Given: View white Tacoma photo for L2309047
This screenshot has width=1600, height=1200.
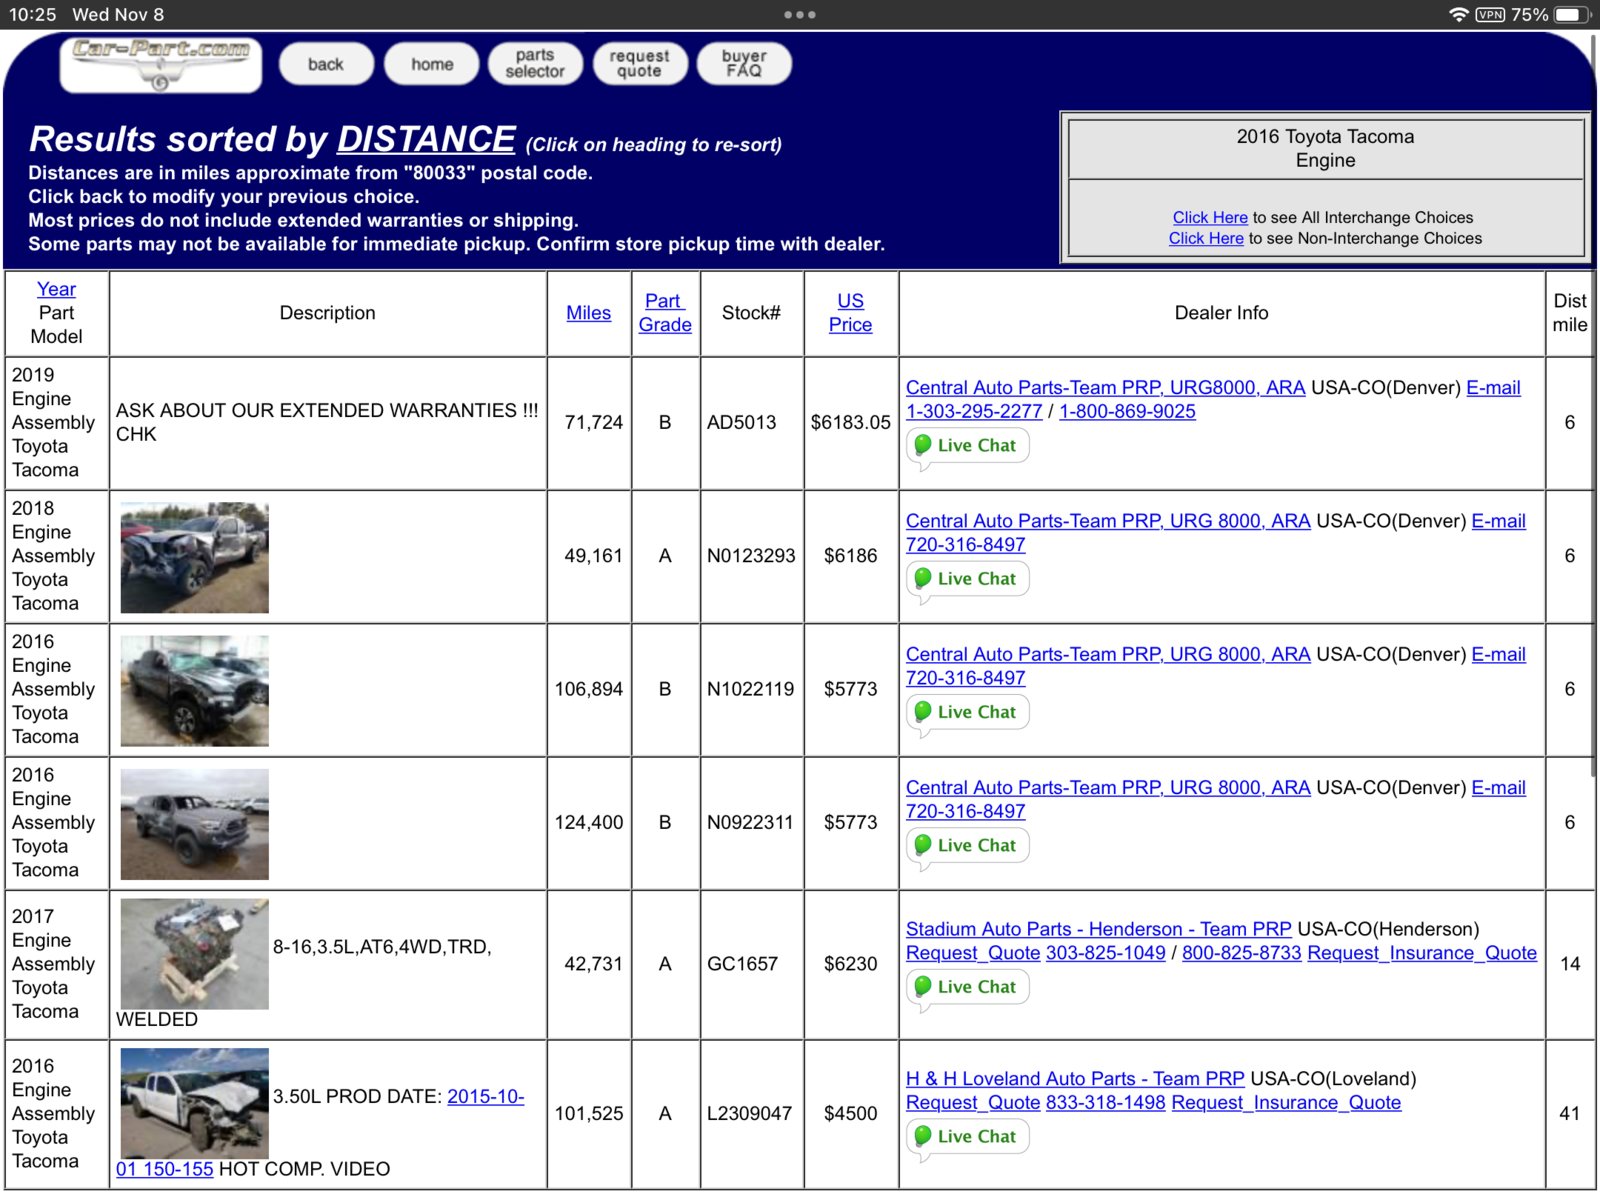Looking at the screenshot, I should (x=194, y=1103).
